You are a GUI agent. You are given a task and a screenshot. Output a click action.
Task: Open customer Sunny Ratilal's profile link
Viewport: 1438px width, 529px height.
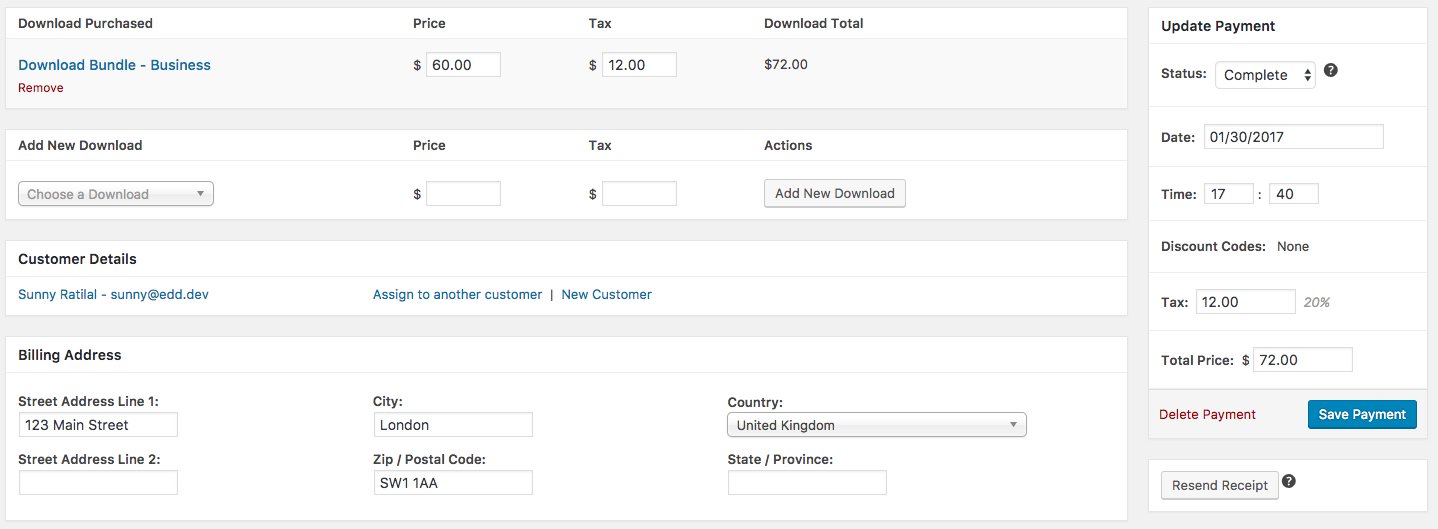pyautogui.click(x=113, y=294)
